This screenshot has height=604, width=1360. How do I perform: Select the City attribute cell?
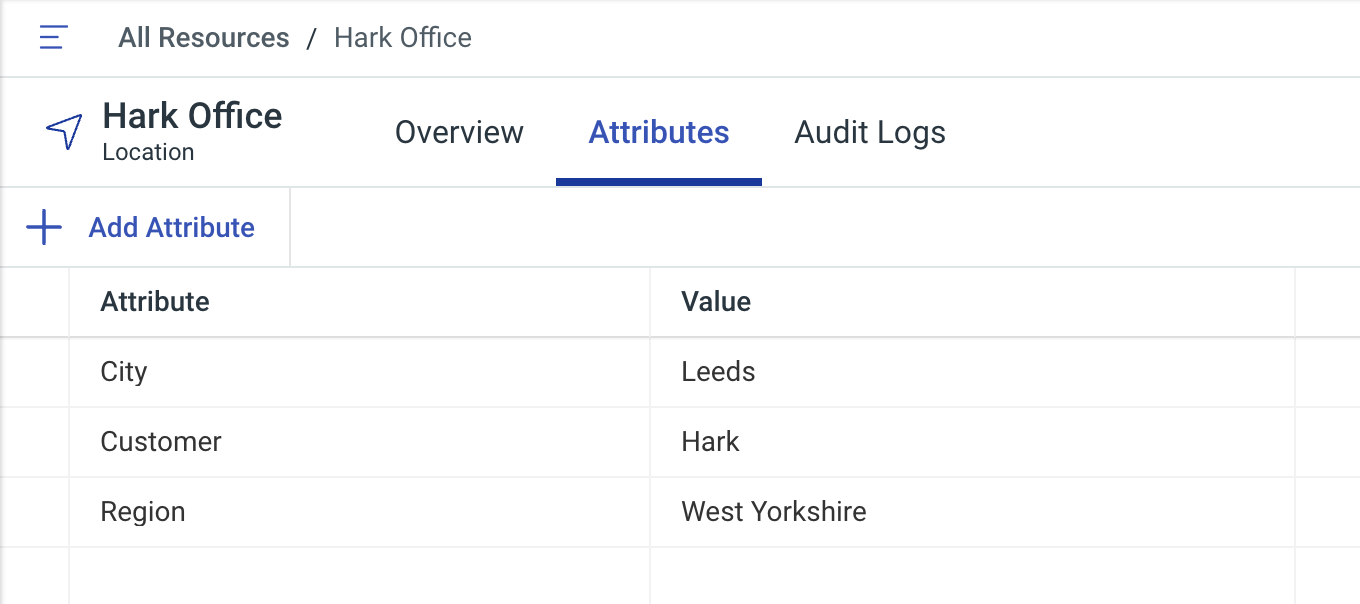tap(360, 372)
